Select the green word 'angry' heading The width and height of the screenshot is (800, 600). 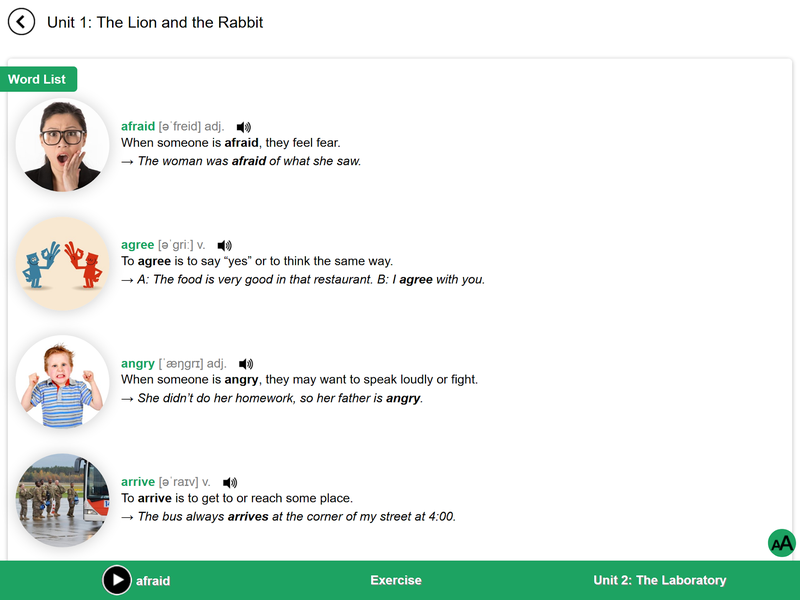point(138,364)
